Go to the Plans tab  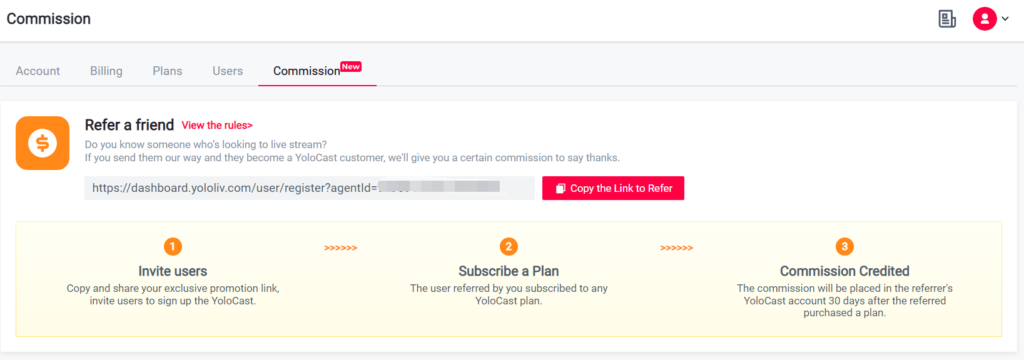pos(167,71)
